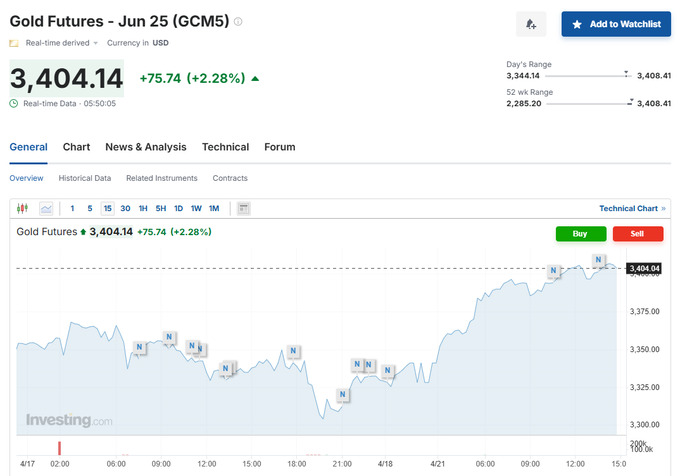
Task: Select the 1H chart interval
Action: click(143, 208)
